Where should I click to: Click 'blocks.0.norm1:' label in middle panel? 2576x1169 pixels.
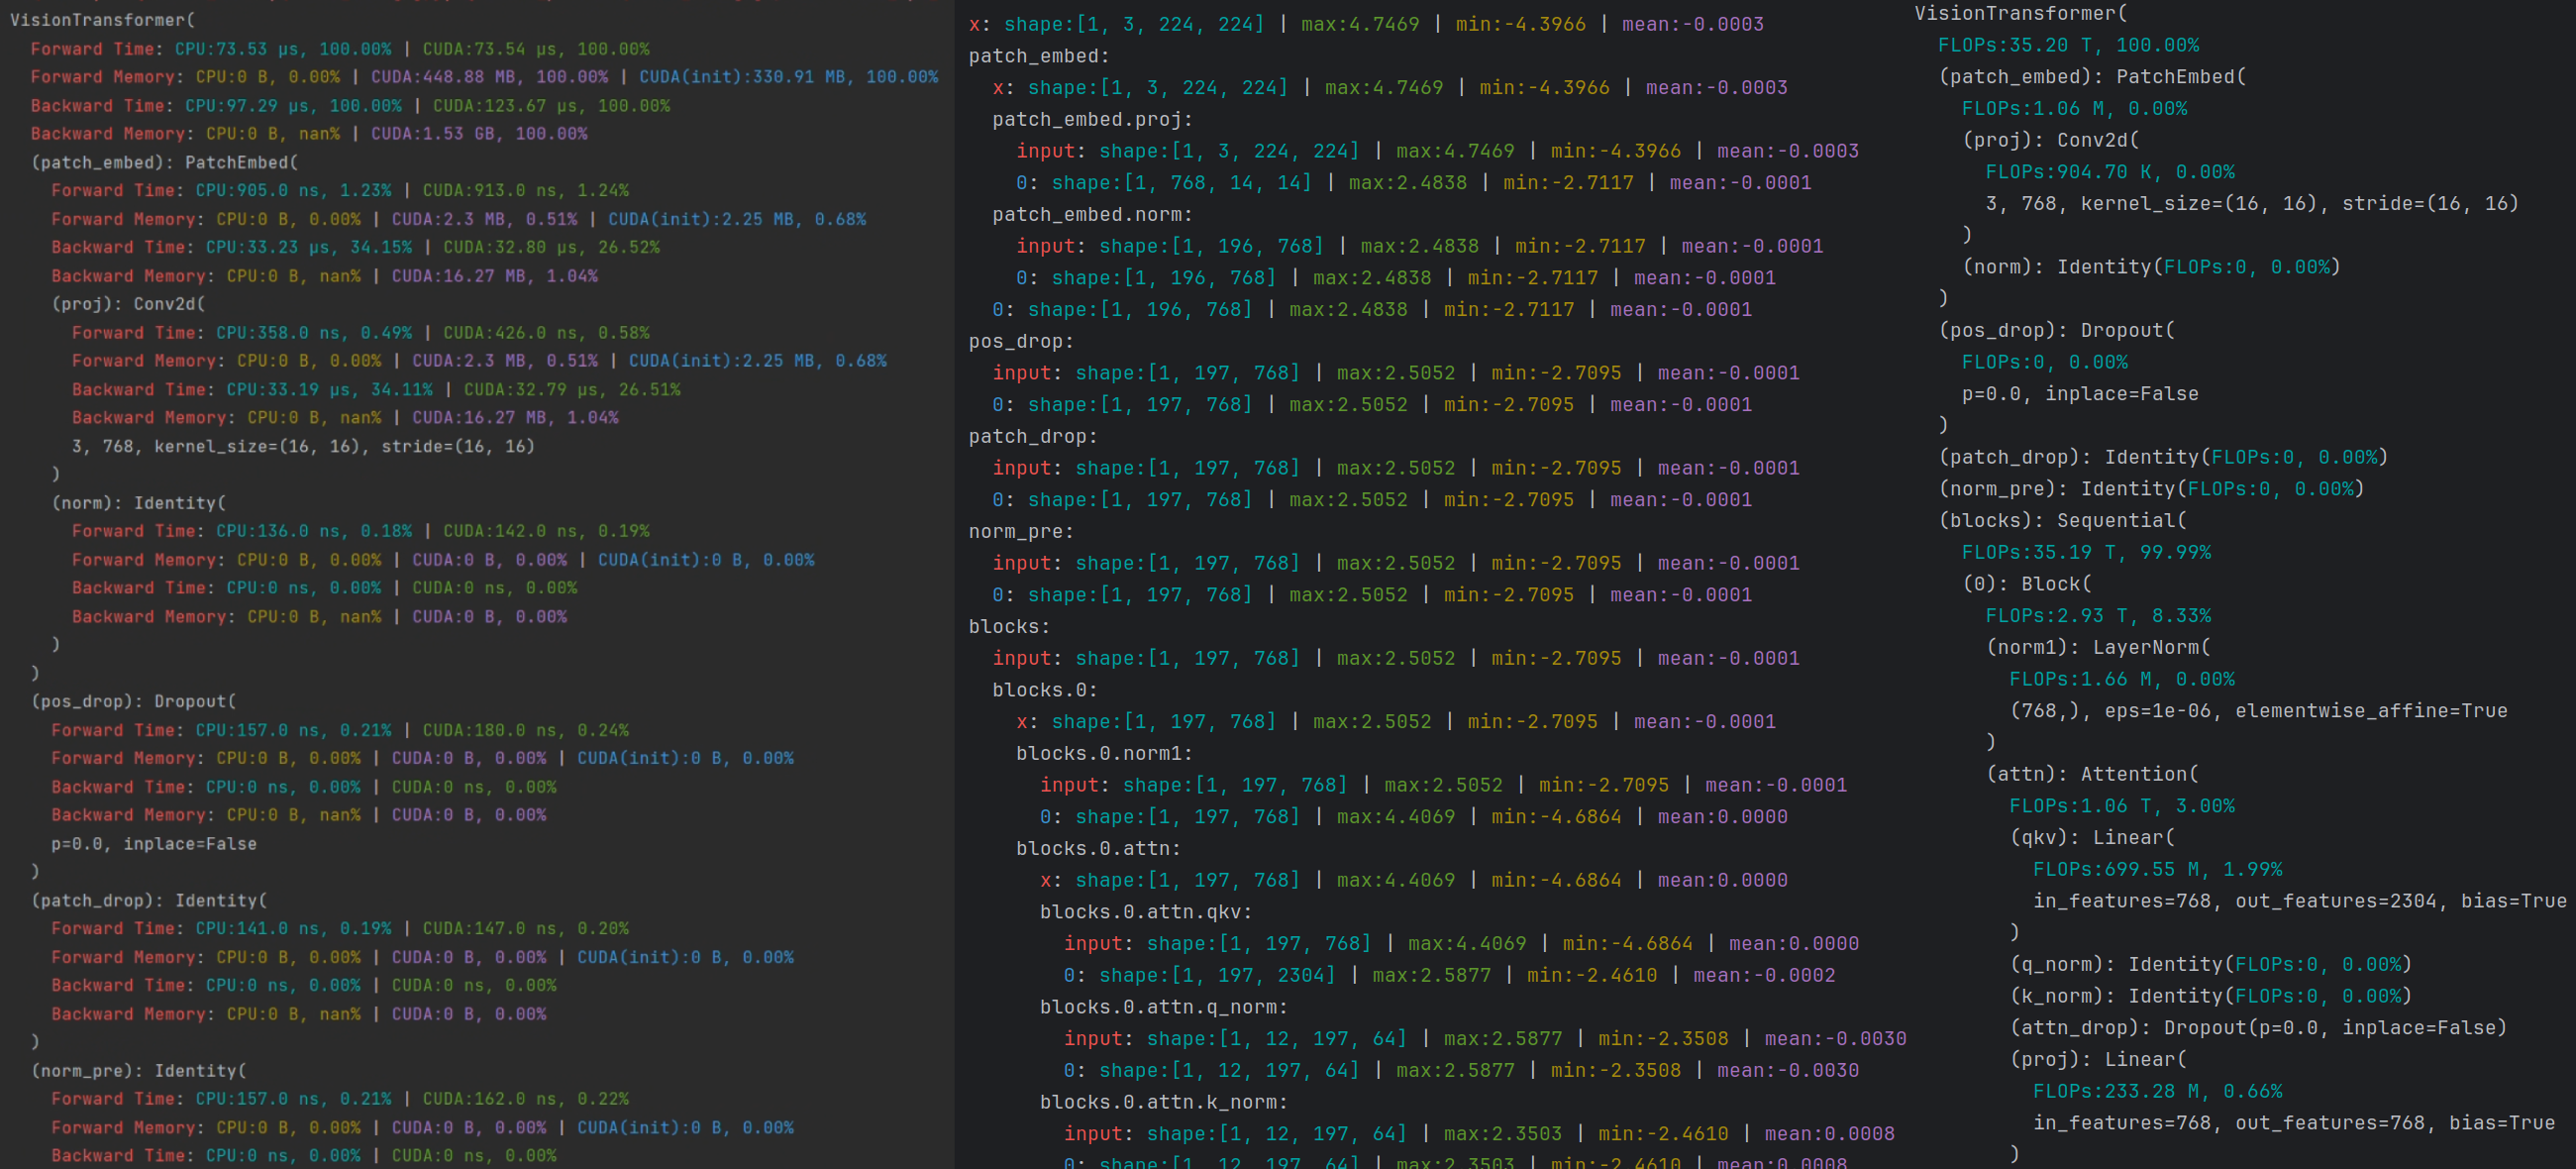pyautogui.click(x=1104, y=753)
